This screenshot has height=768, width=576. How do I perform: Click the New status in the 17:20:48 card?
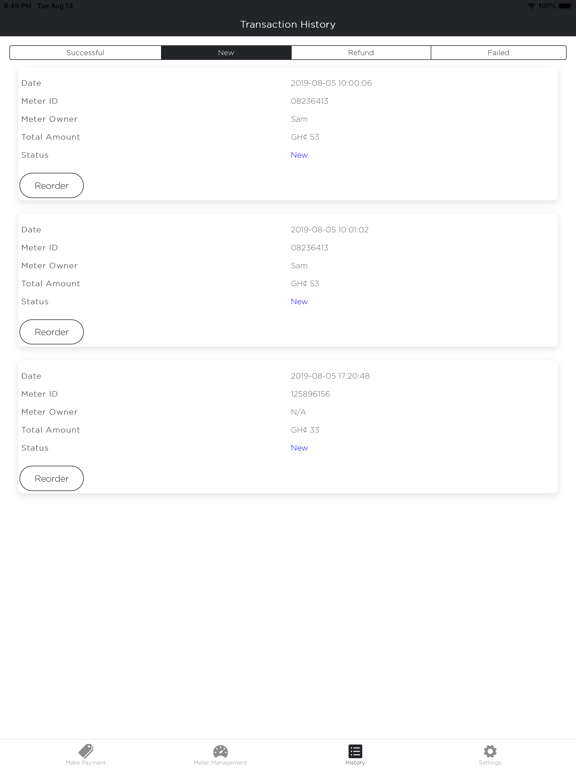[299, 448]
